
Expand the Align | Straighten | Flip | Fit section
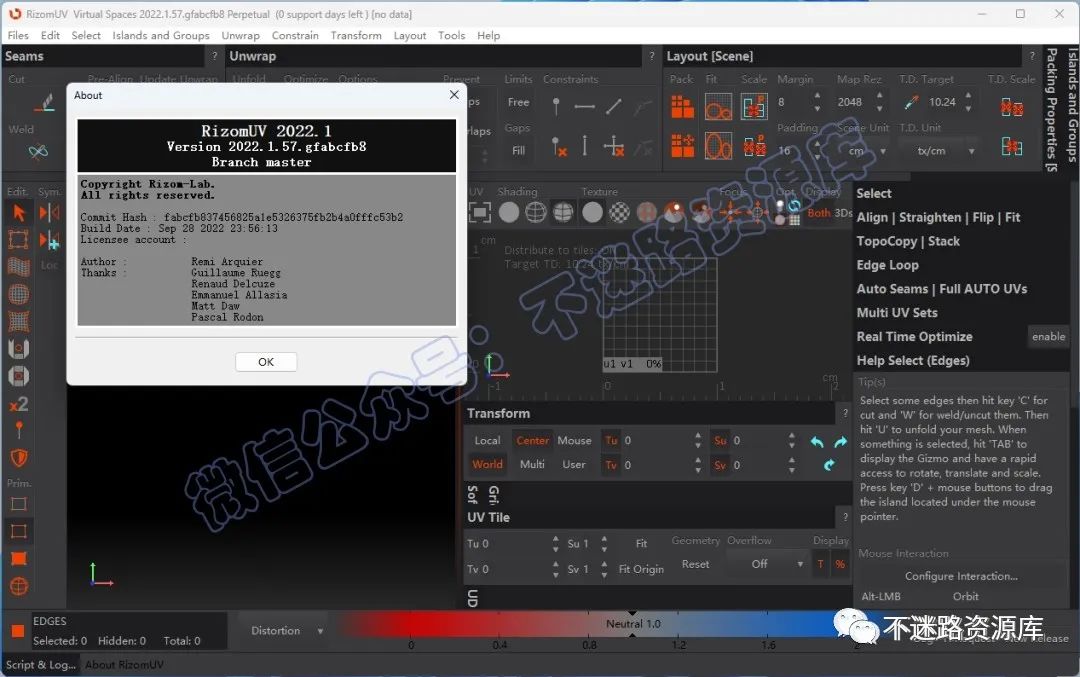tap(937, 218)
